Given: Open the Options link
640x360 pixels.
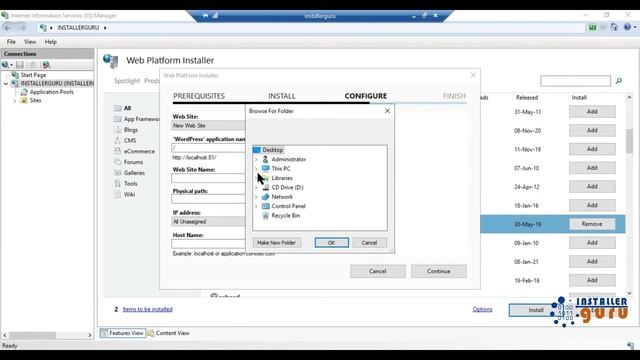Looking at the screenshot, I should pos(482,309).
